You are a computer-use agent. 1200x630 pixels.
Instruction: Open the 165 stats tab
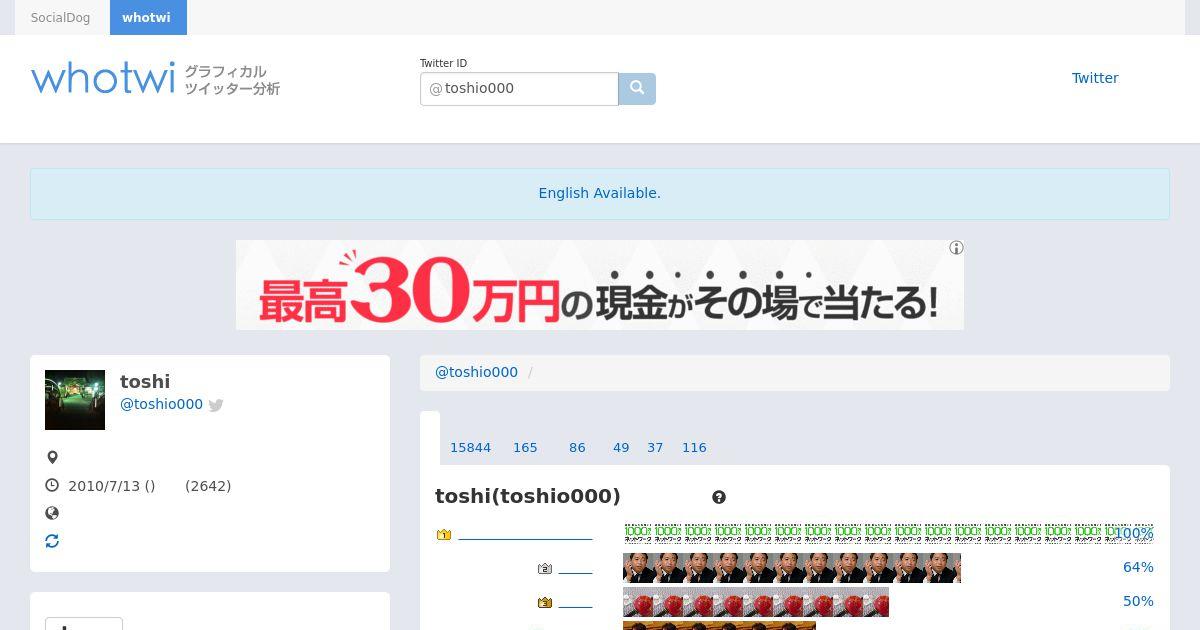[x=525, y=448]
